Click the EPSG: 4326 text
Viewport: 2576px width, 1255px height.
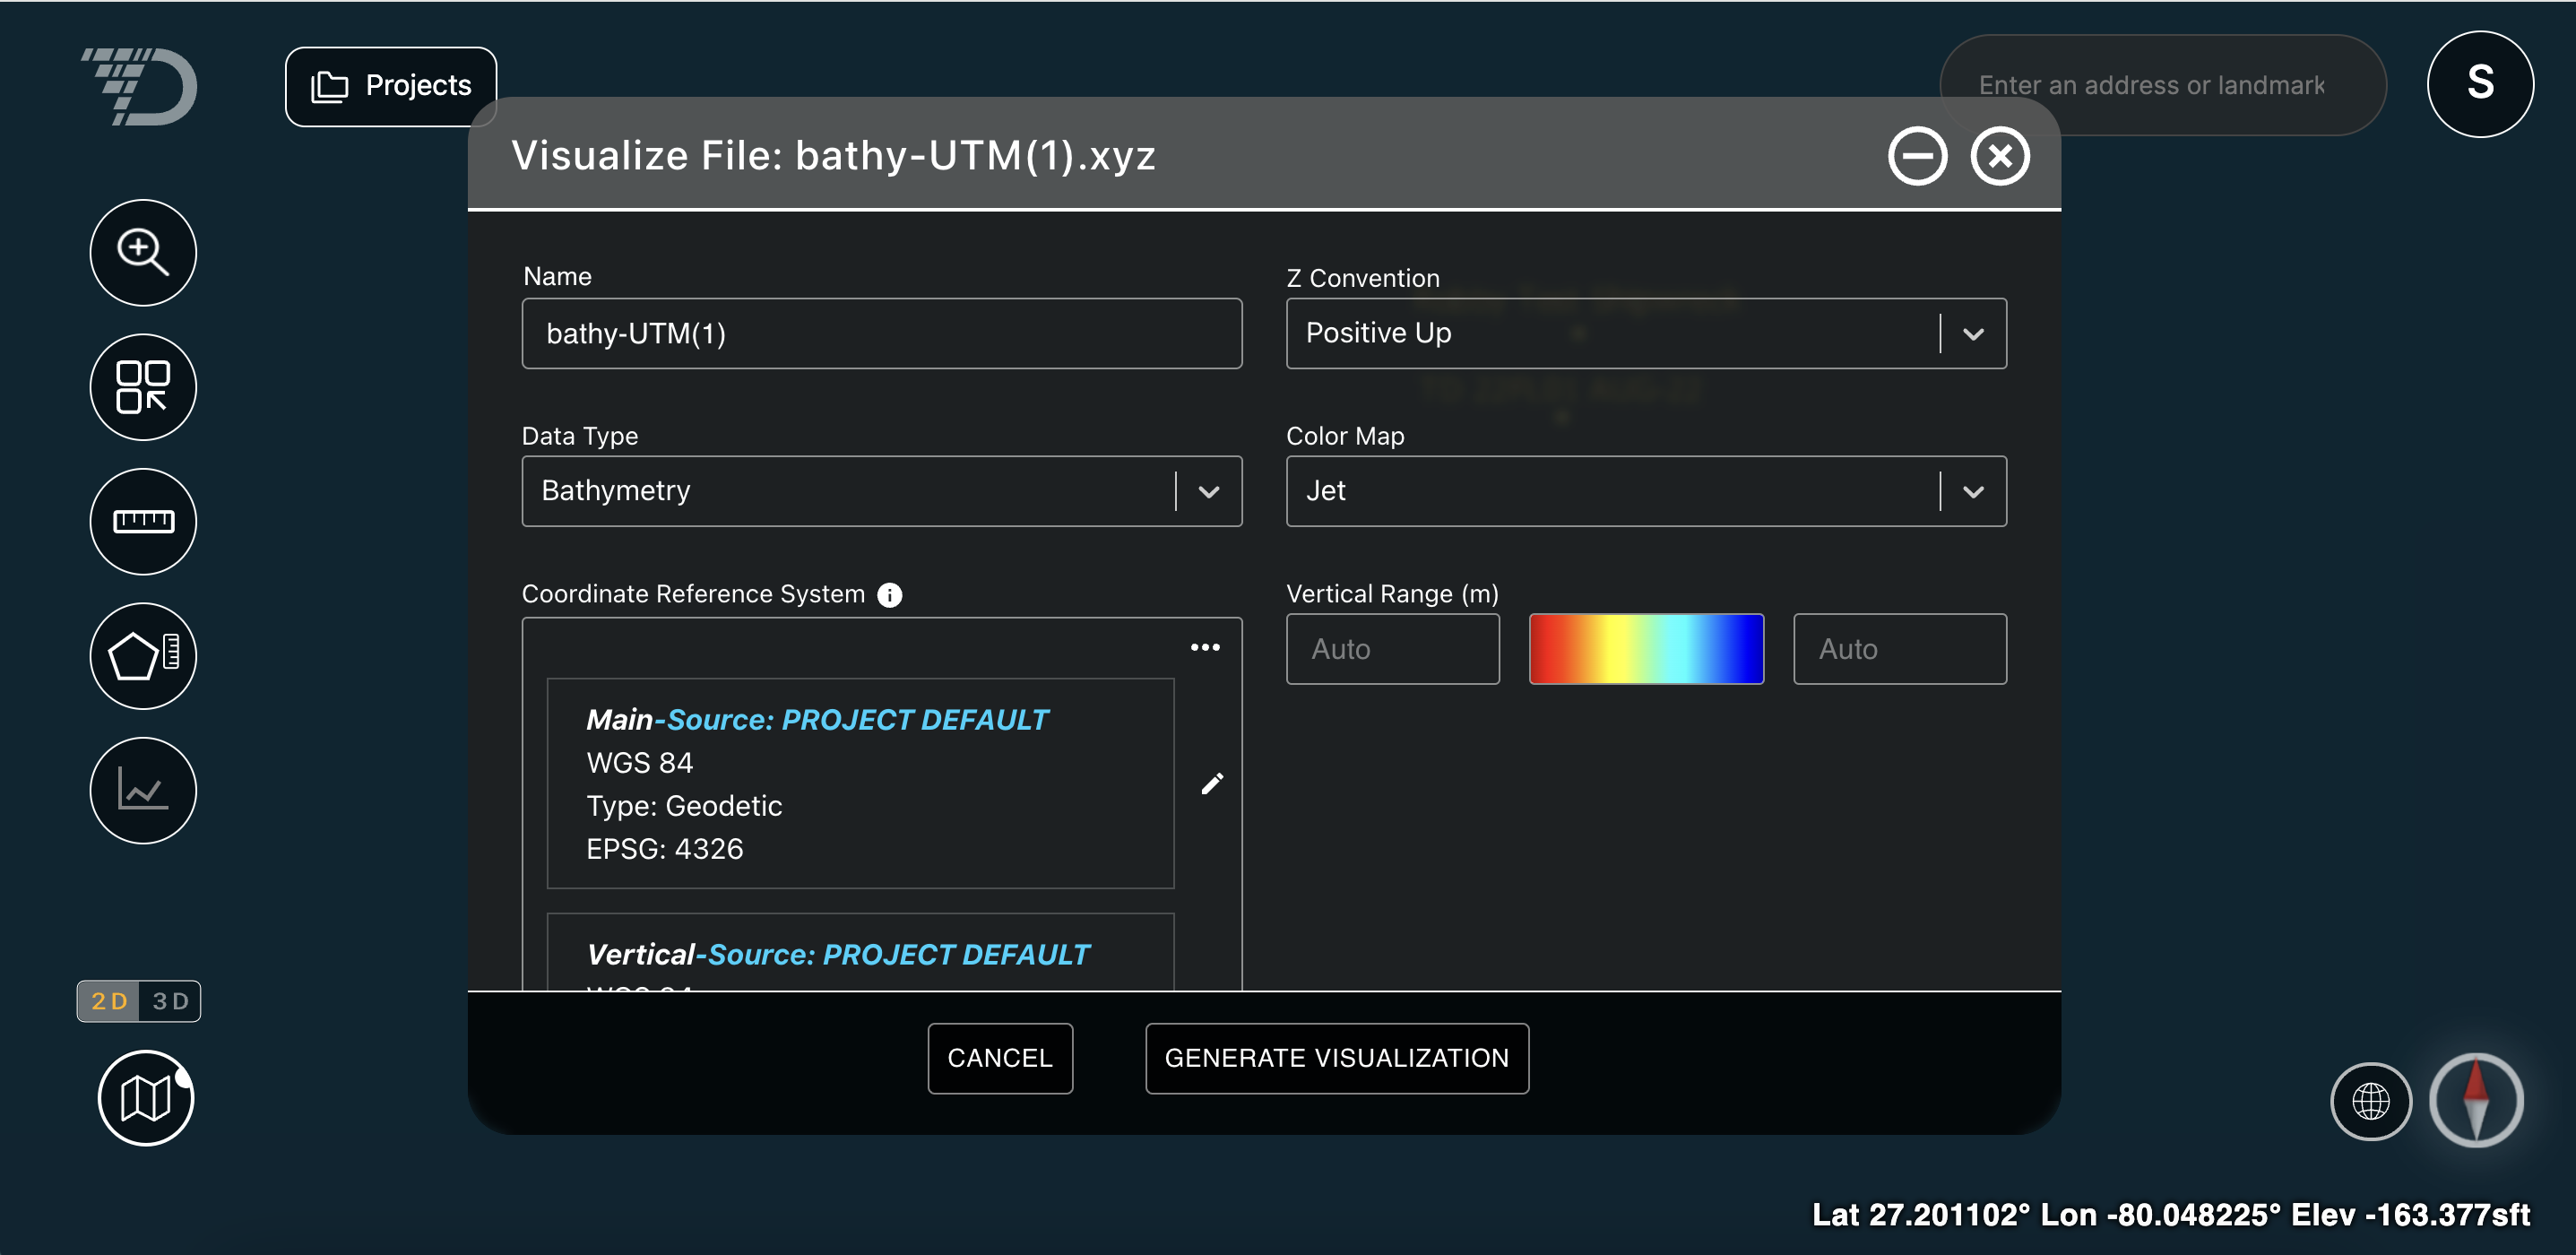[x=665, y=849]
